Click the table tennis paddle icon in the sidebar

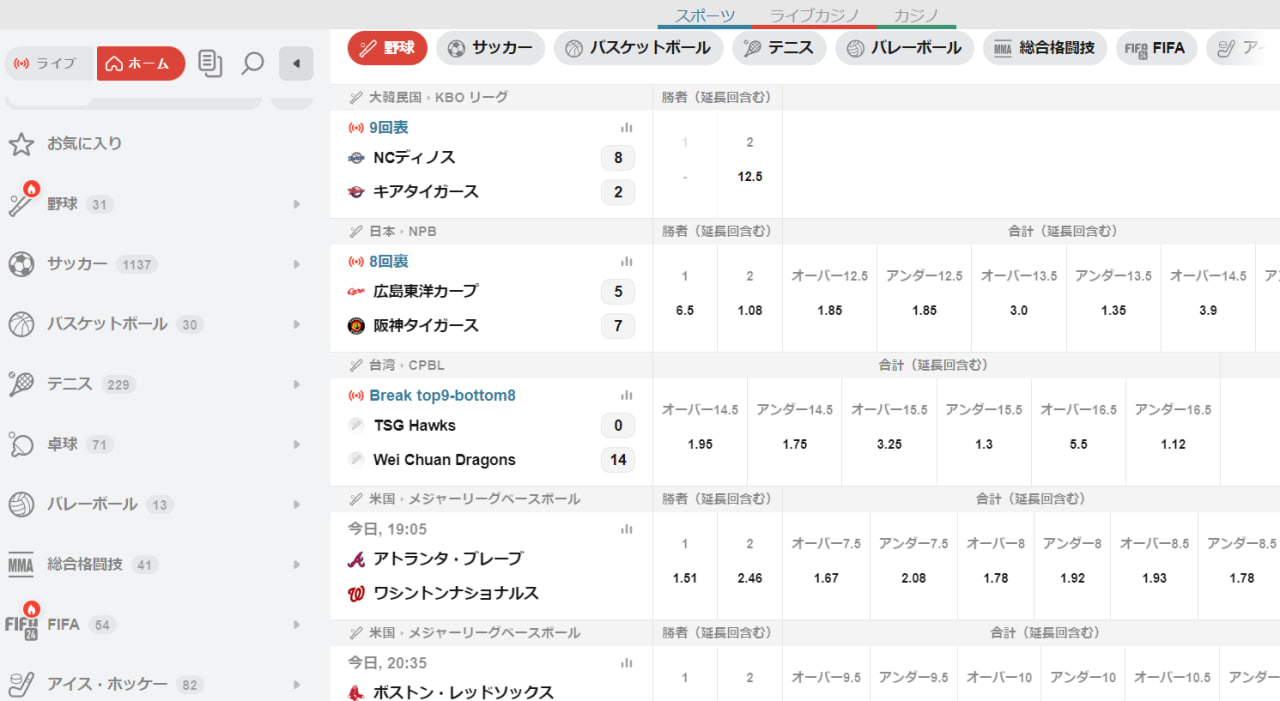click(21, 444)
